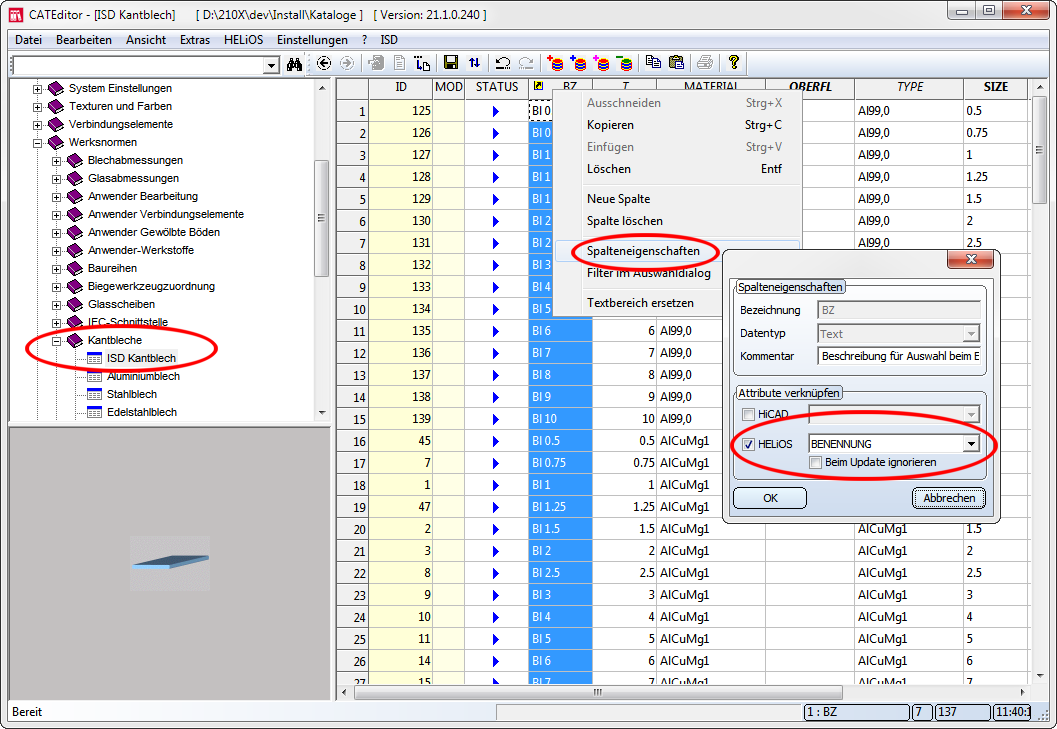Click the blue up-down sort arrows icon
The image size is (1057, 729).
475,63
